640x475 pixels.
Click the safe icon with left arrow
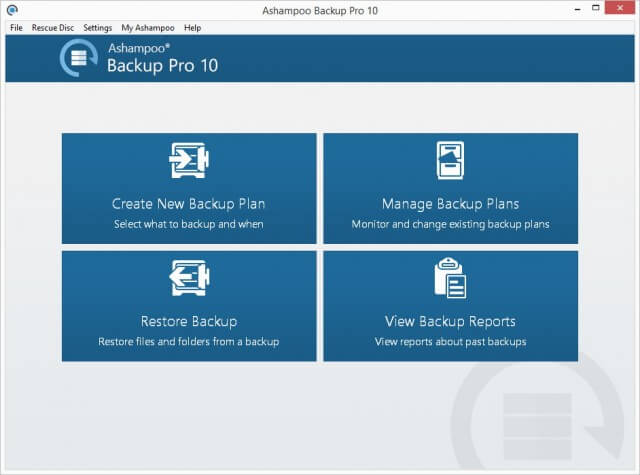(x=189, y=277)
